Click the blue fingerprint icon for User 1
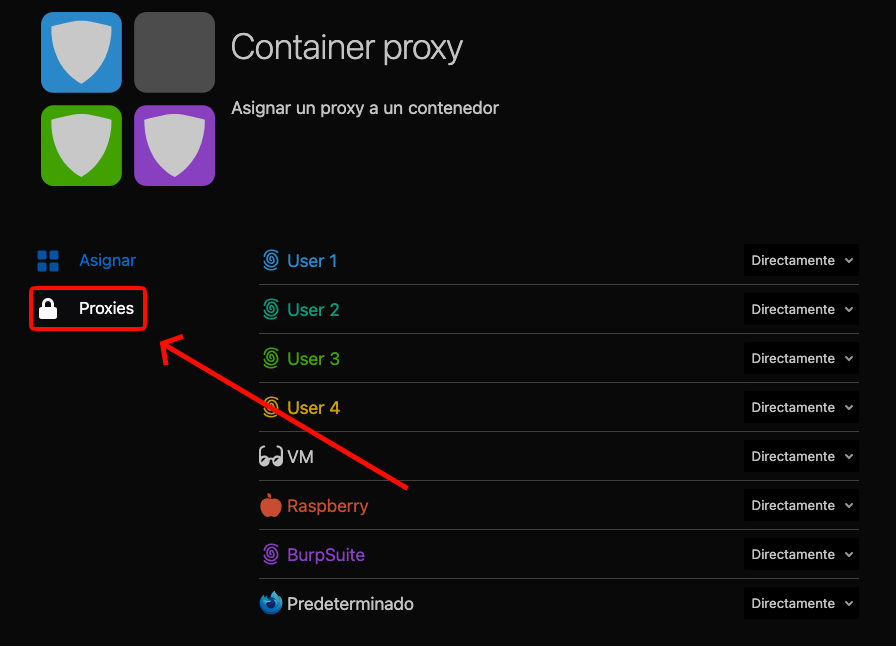 (270, 261)
